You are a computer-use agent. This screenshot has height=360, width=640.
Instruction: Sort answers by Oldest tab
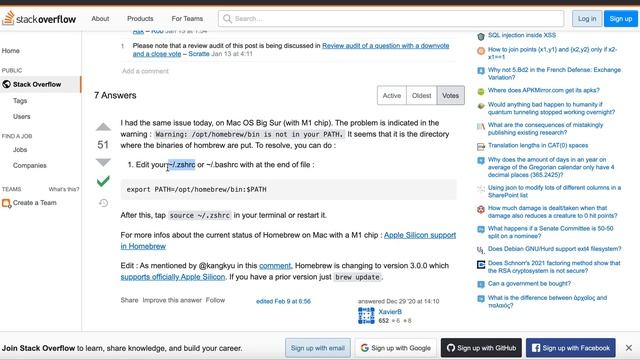pos(421,96)
